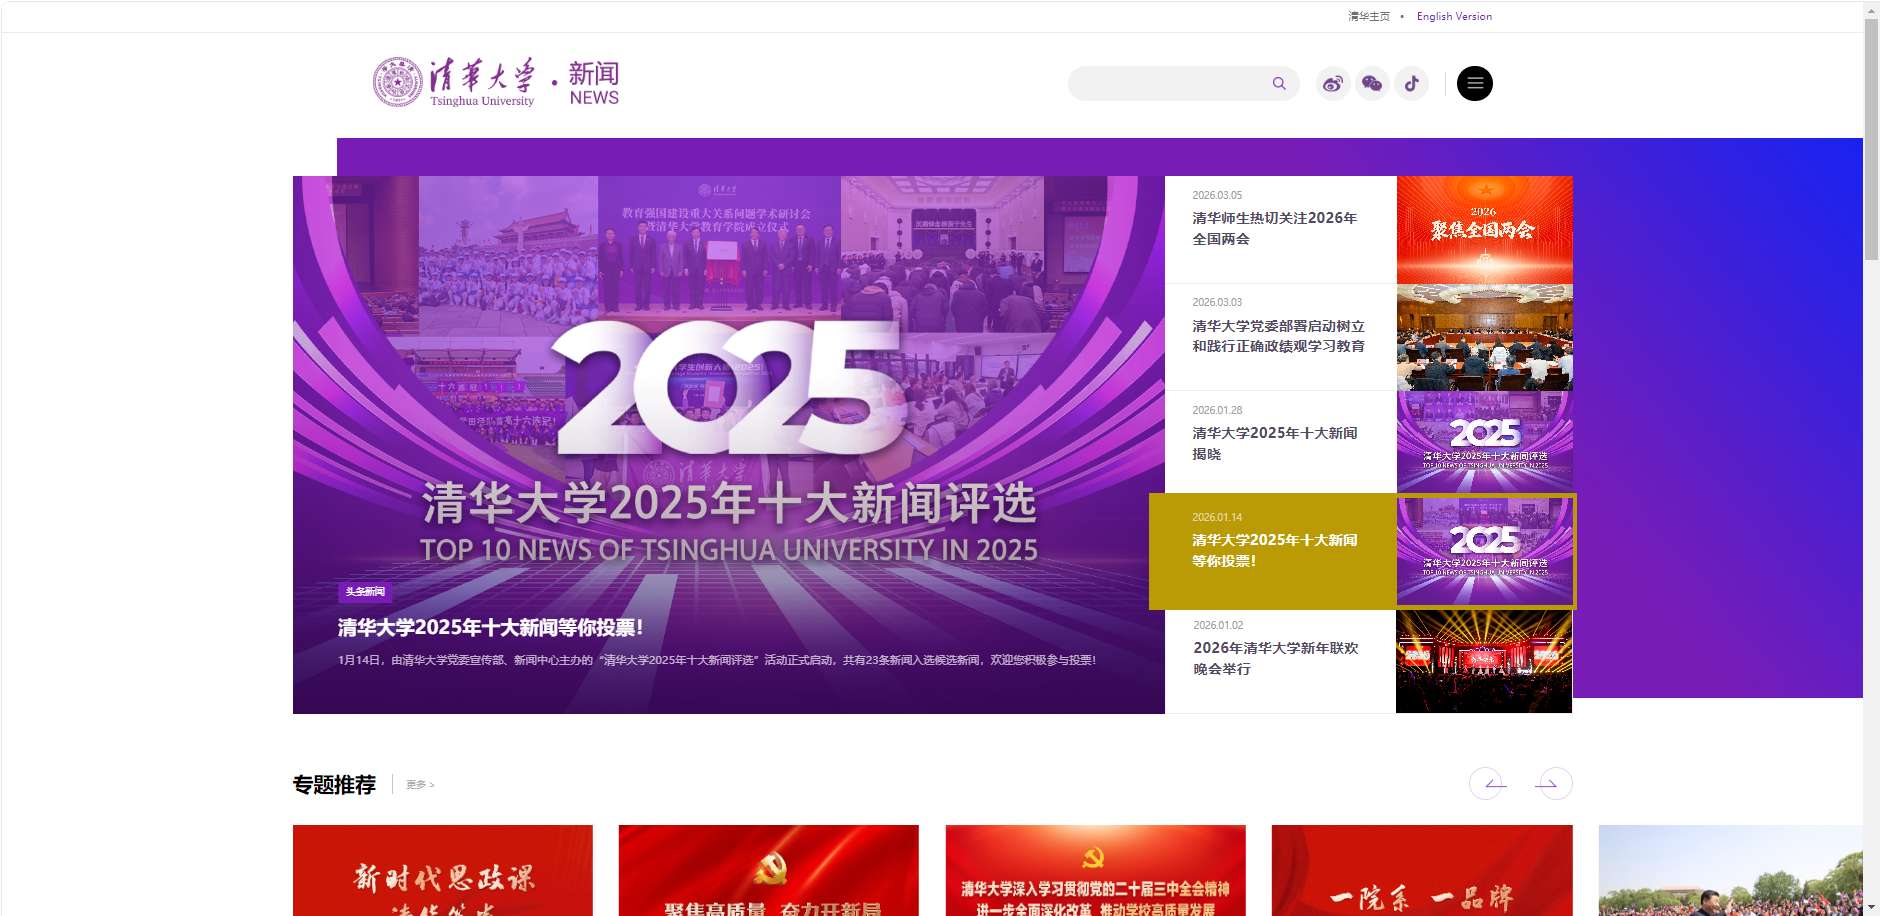The height and width of the screenshot is (916, 1880).
Task: Open the 新时代思政课 topic card
Action: pos(442,870)
